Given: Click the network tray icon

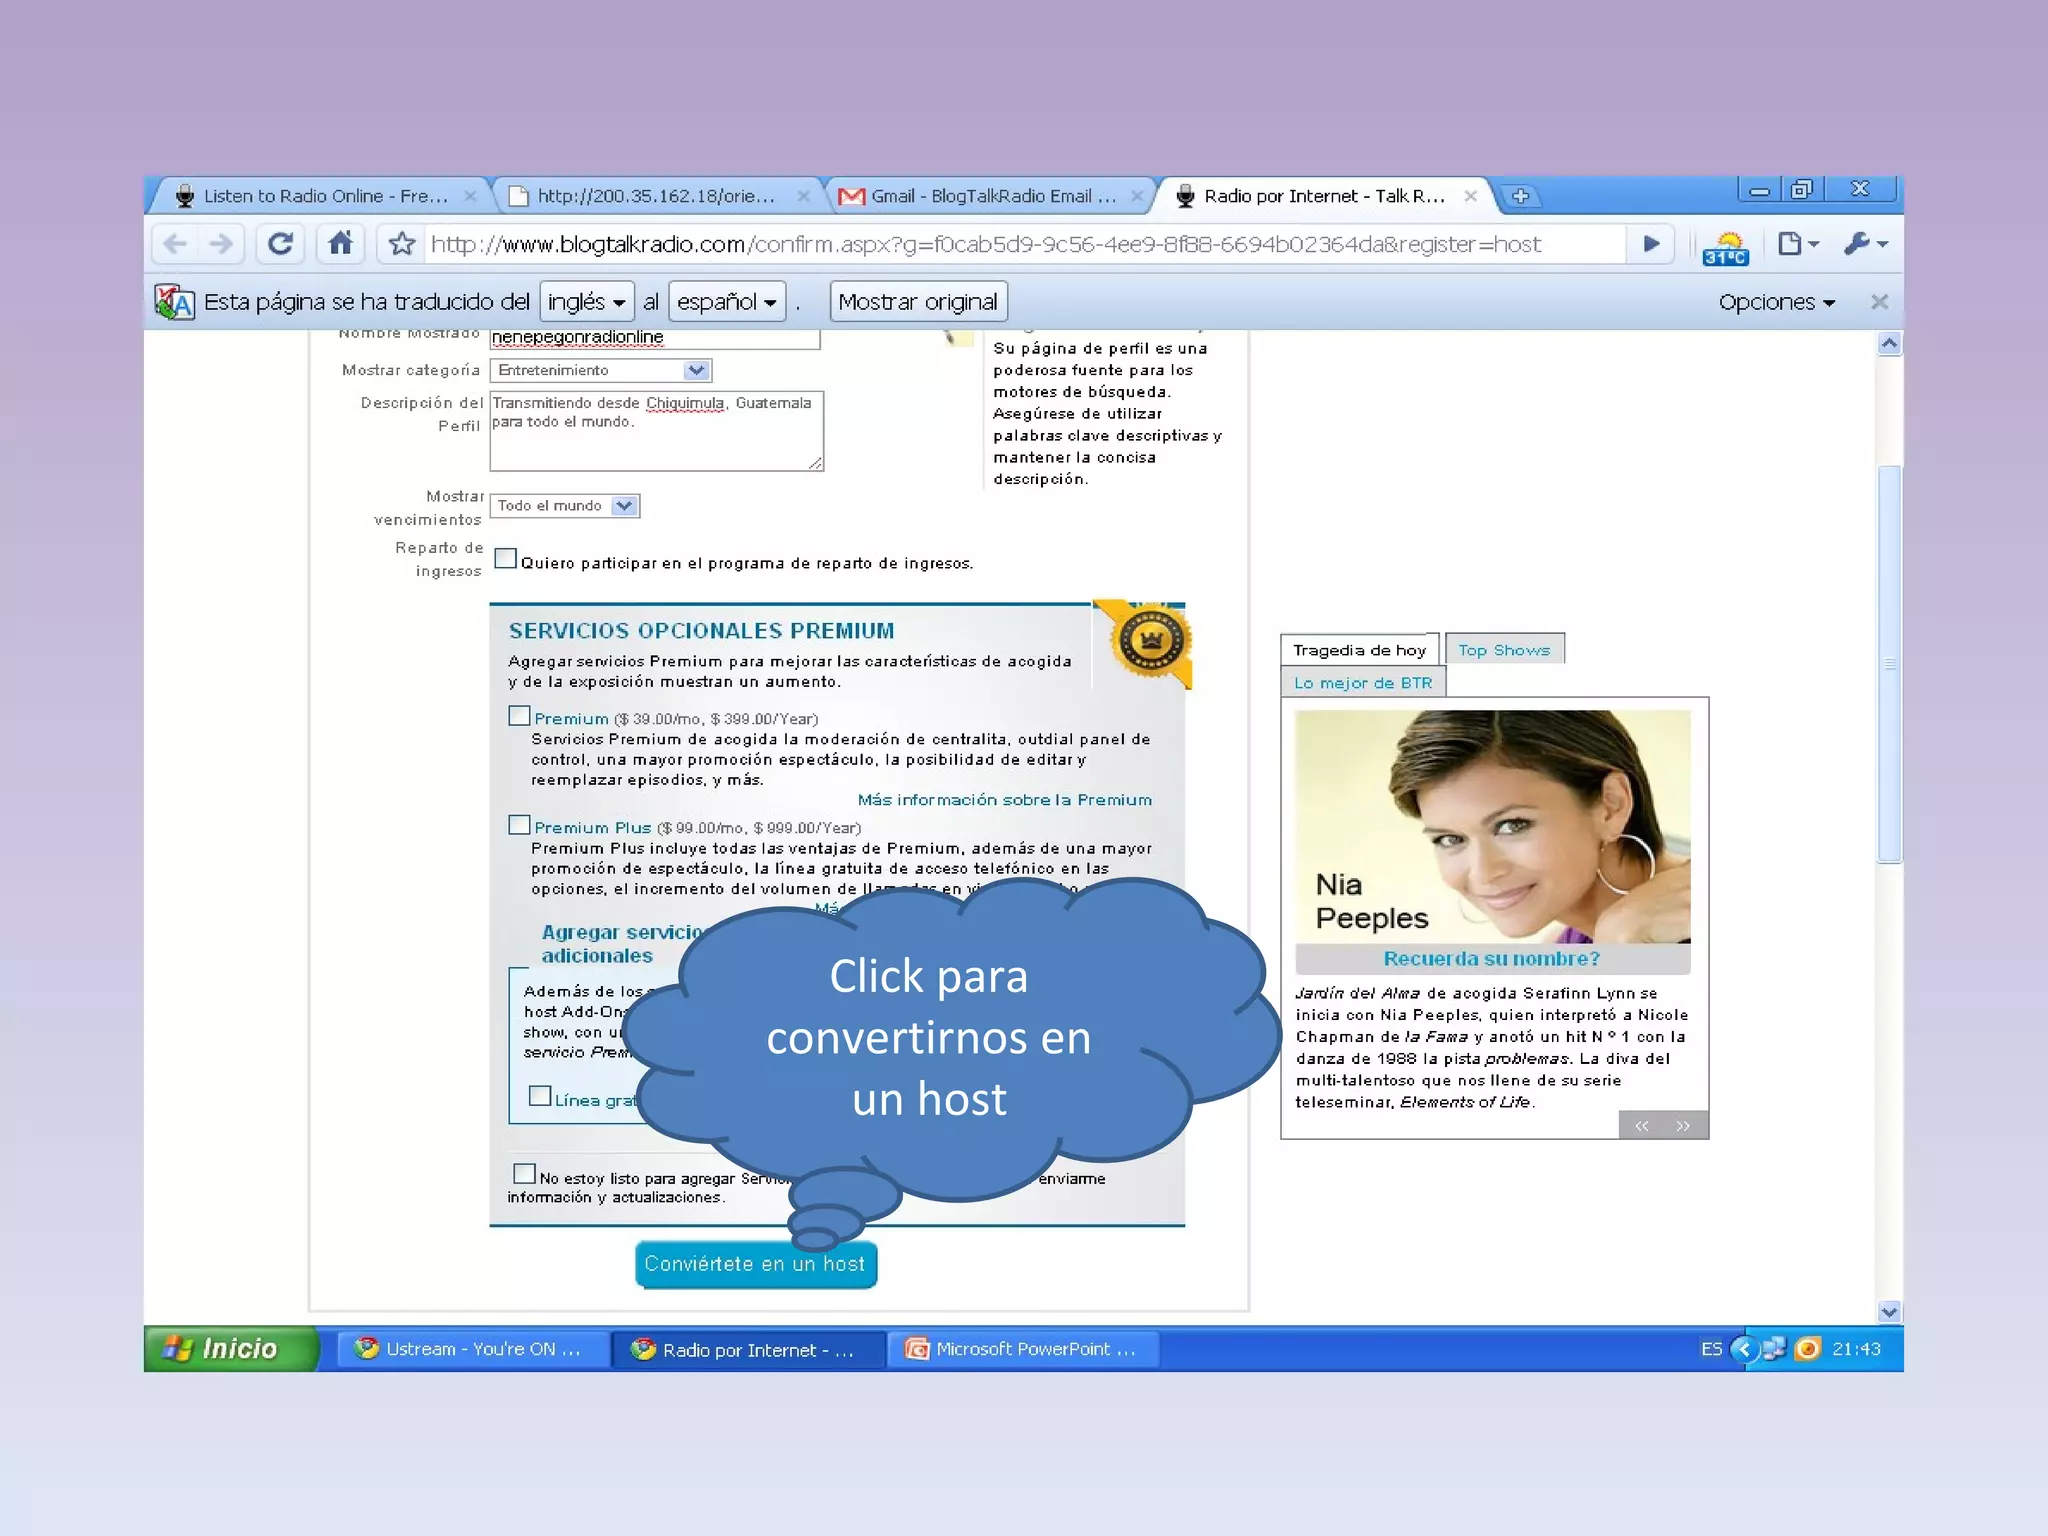Looking at the screenshot, I should [1774, 1349].
